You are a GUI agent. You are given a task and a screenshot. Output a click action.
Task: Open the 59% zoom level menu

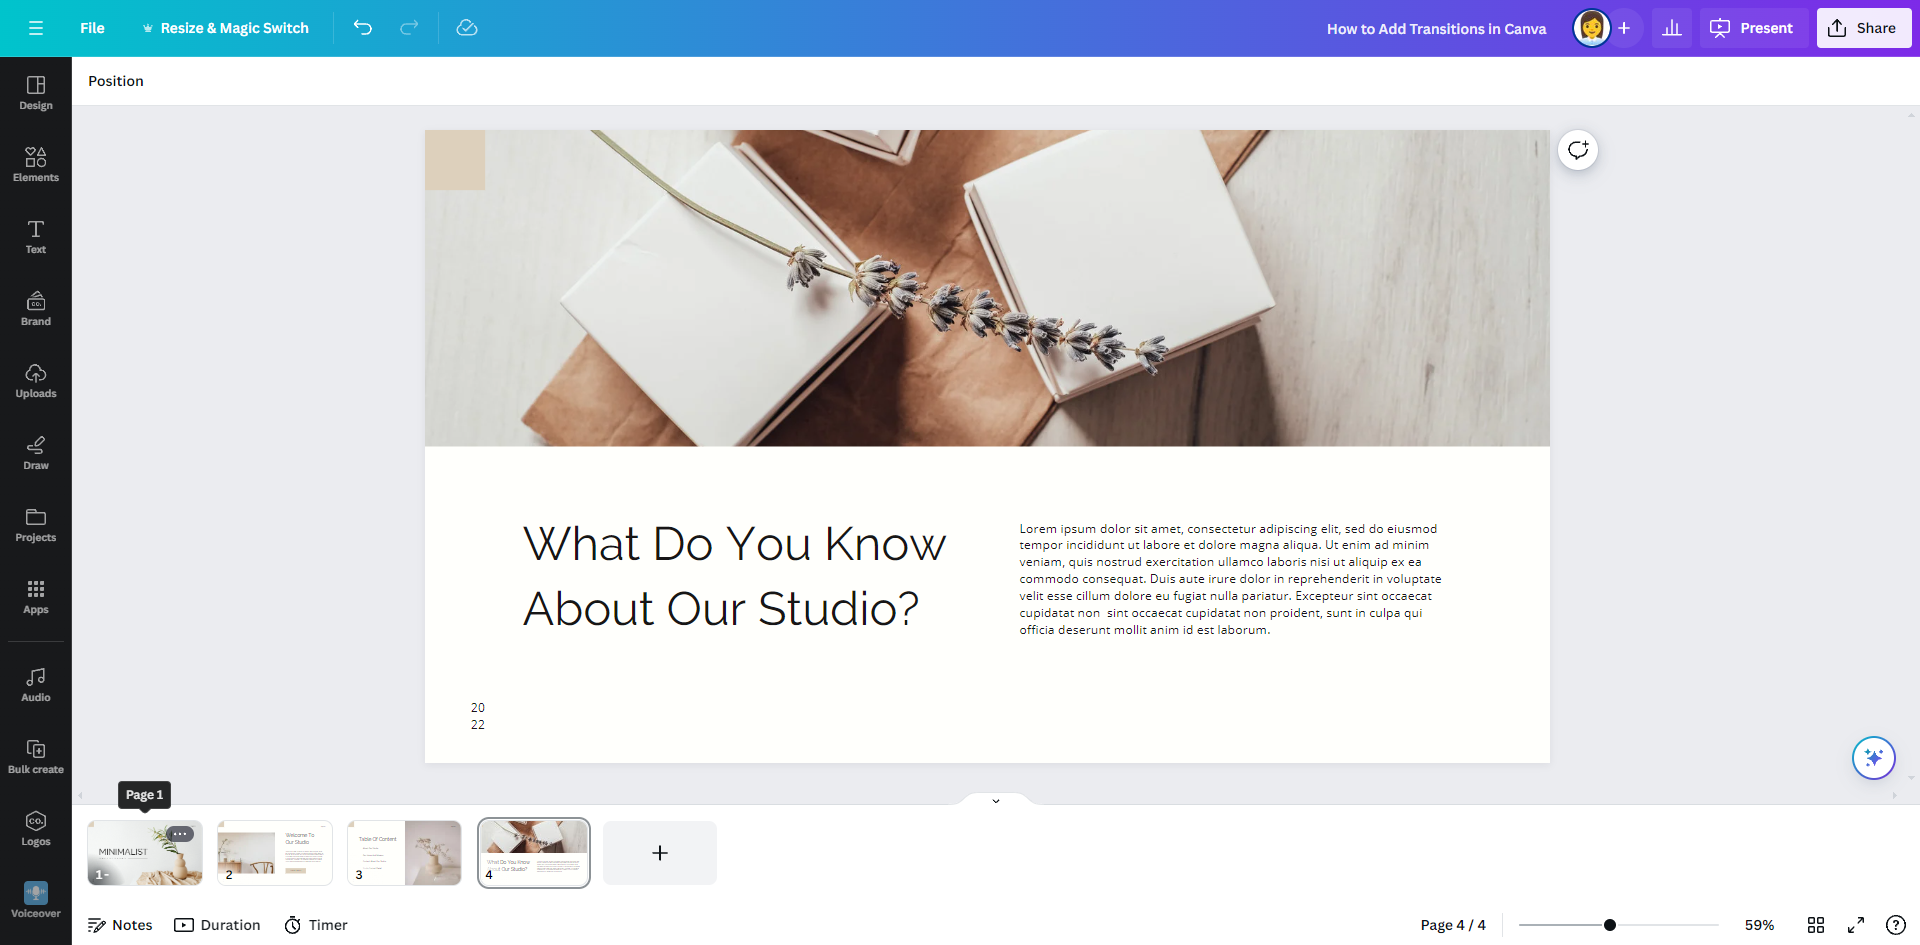coord(1760,925)
